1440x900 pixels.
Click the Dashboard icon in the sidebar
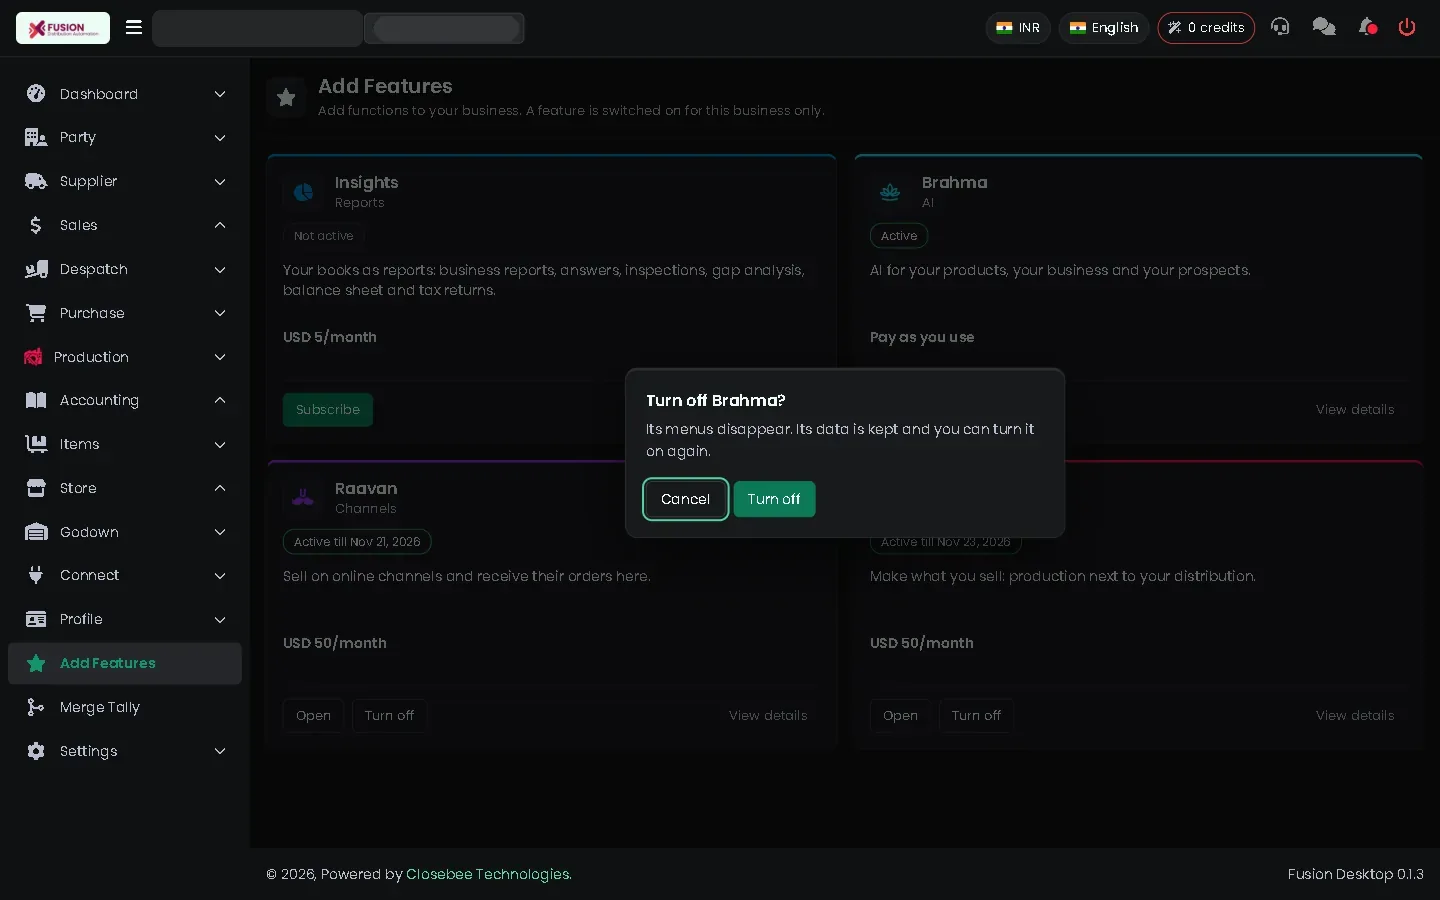pyautogui.click(x=36, y=94)
